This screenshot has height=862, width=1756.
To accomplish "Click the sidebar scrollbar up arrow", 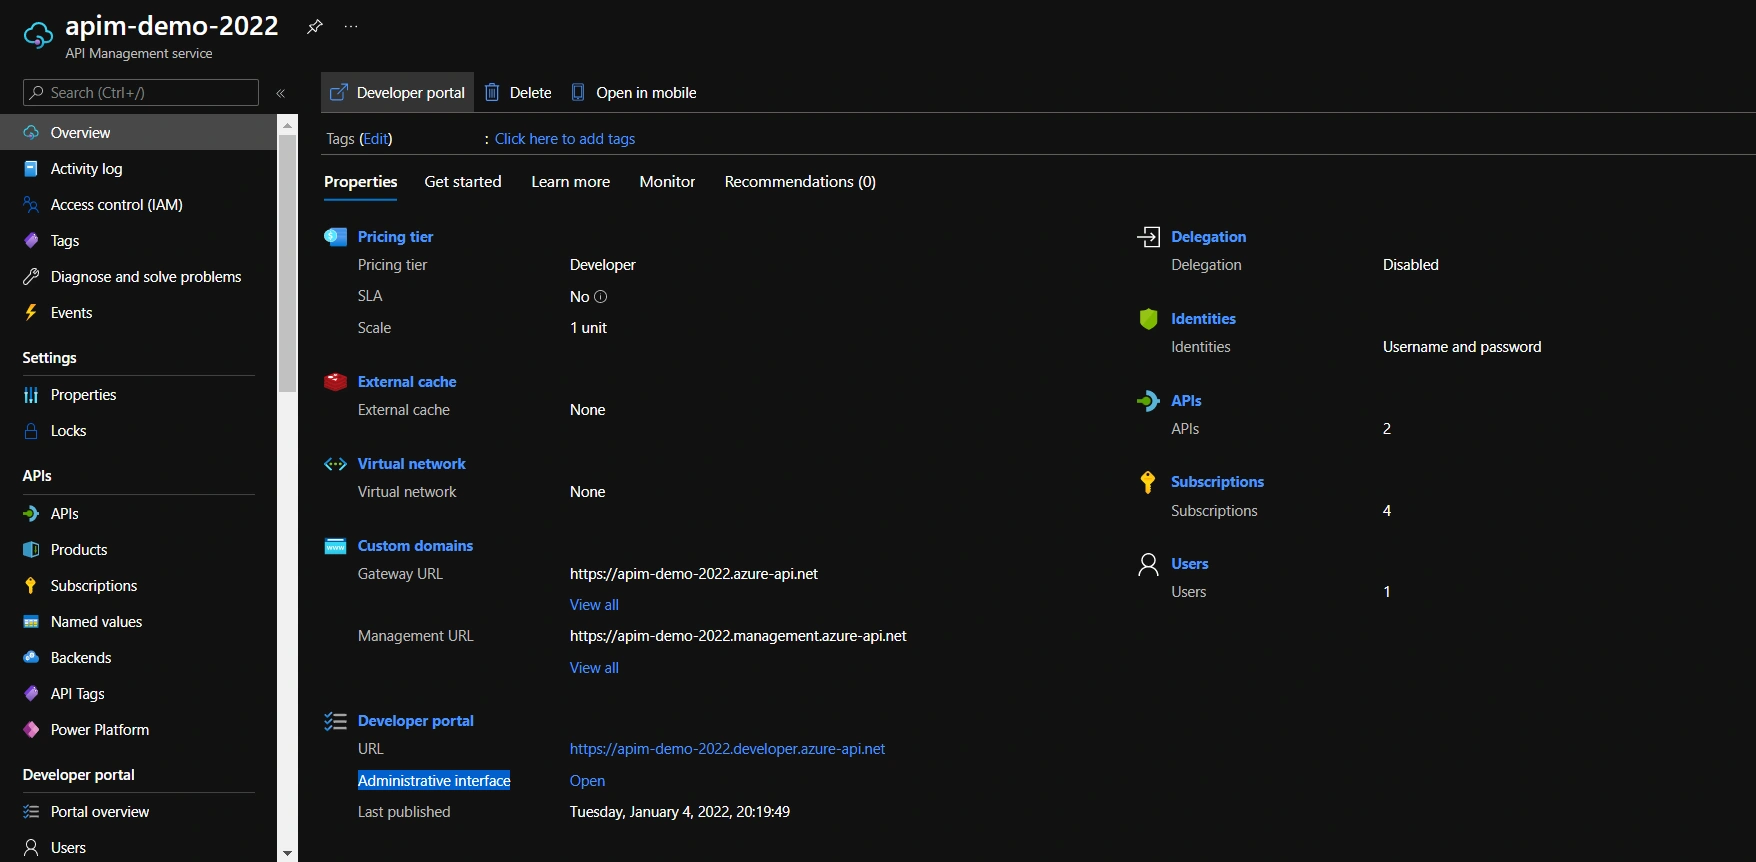I will [x=288, y=125].
